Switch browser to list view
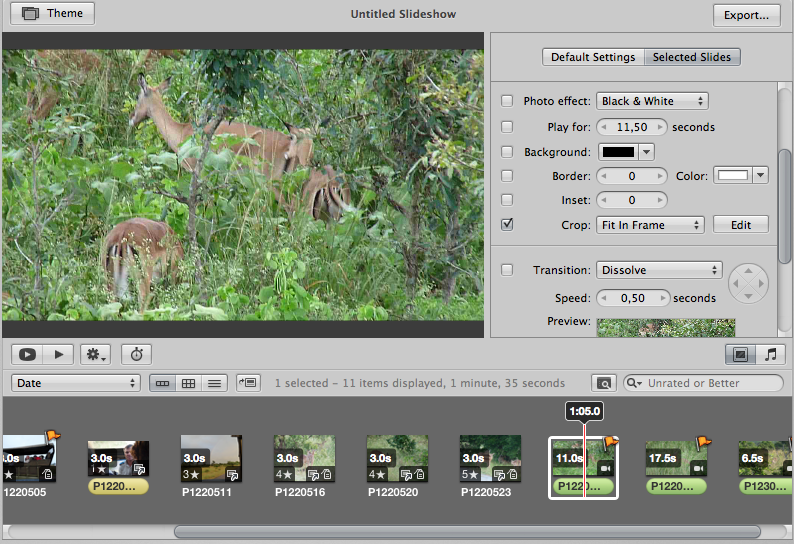 [213, 383]
